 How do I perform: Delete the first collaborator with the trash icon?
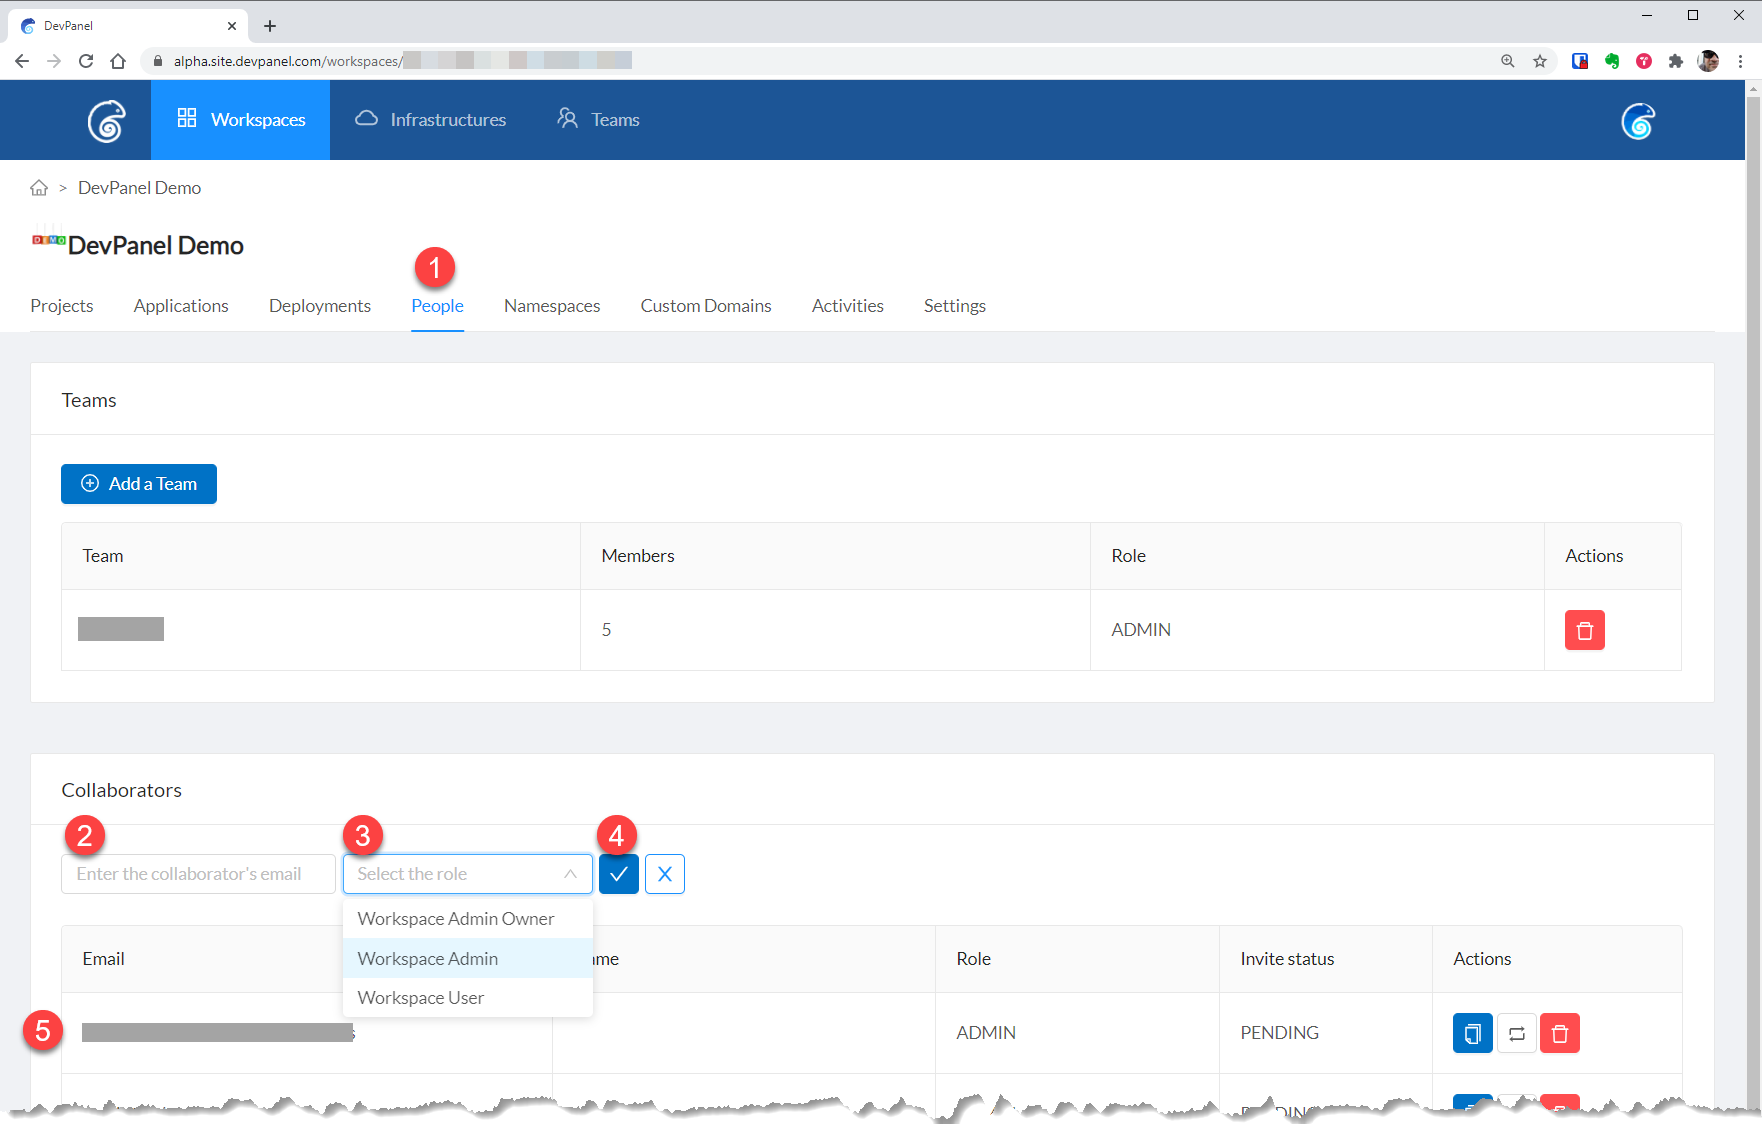tap(1559, 1033)
